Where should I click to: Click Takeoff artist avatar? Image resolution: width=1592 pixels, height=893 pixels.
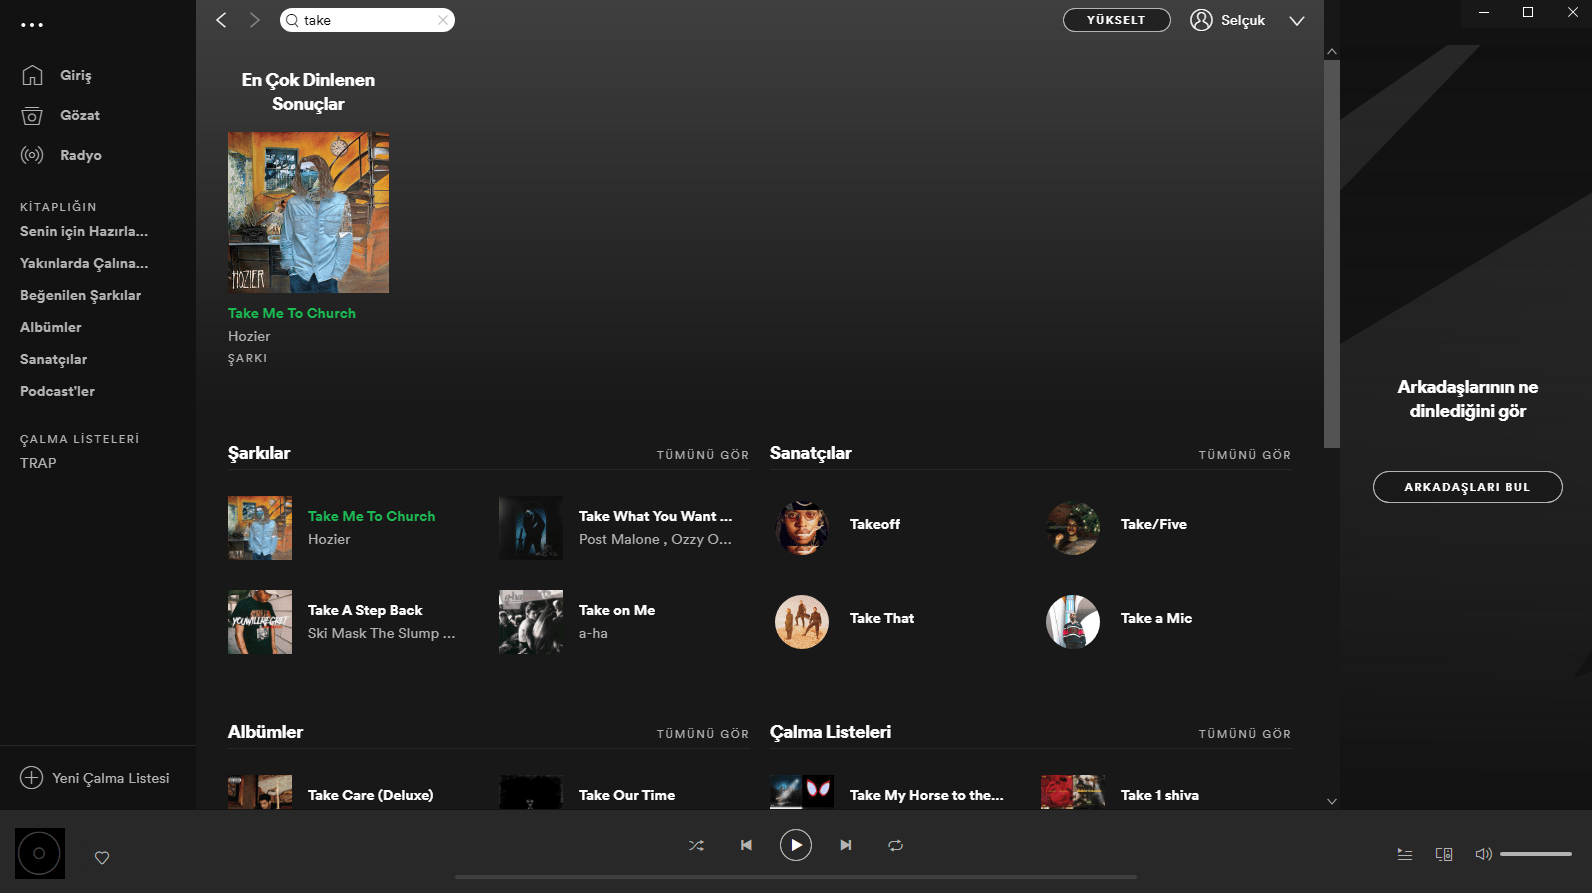point(802,528)
